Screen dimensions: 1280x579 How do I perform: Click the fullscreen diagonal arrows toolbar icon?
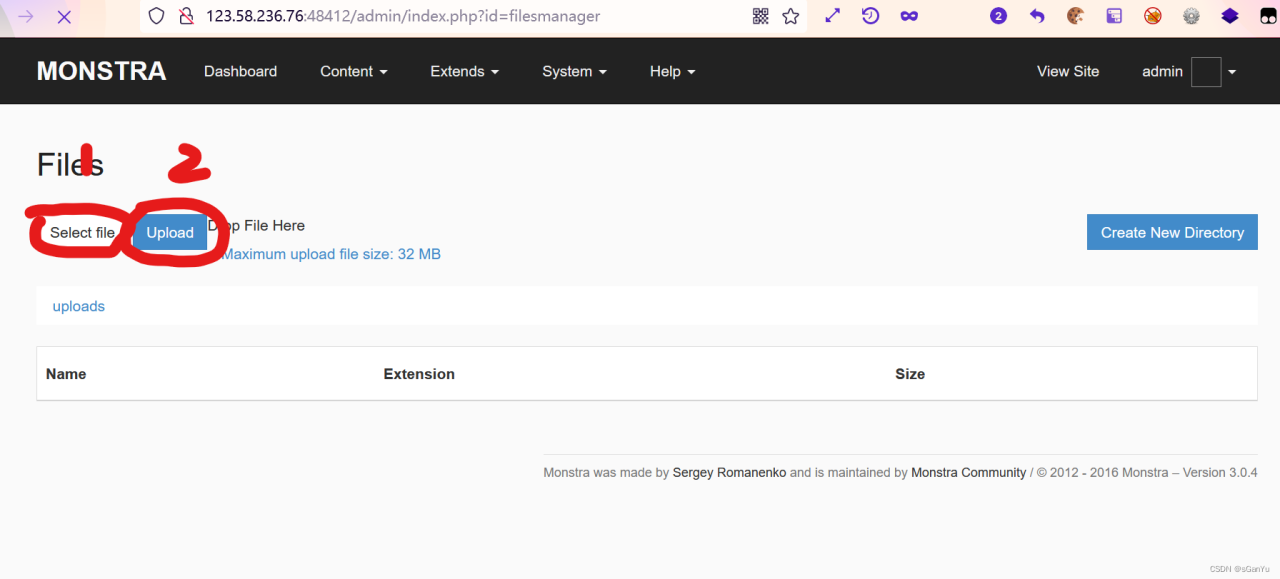point(832,16)
